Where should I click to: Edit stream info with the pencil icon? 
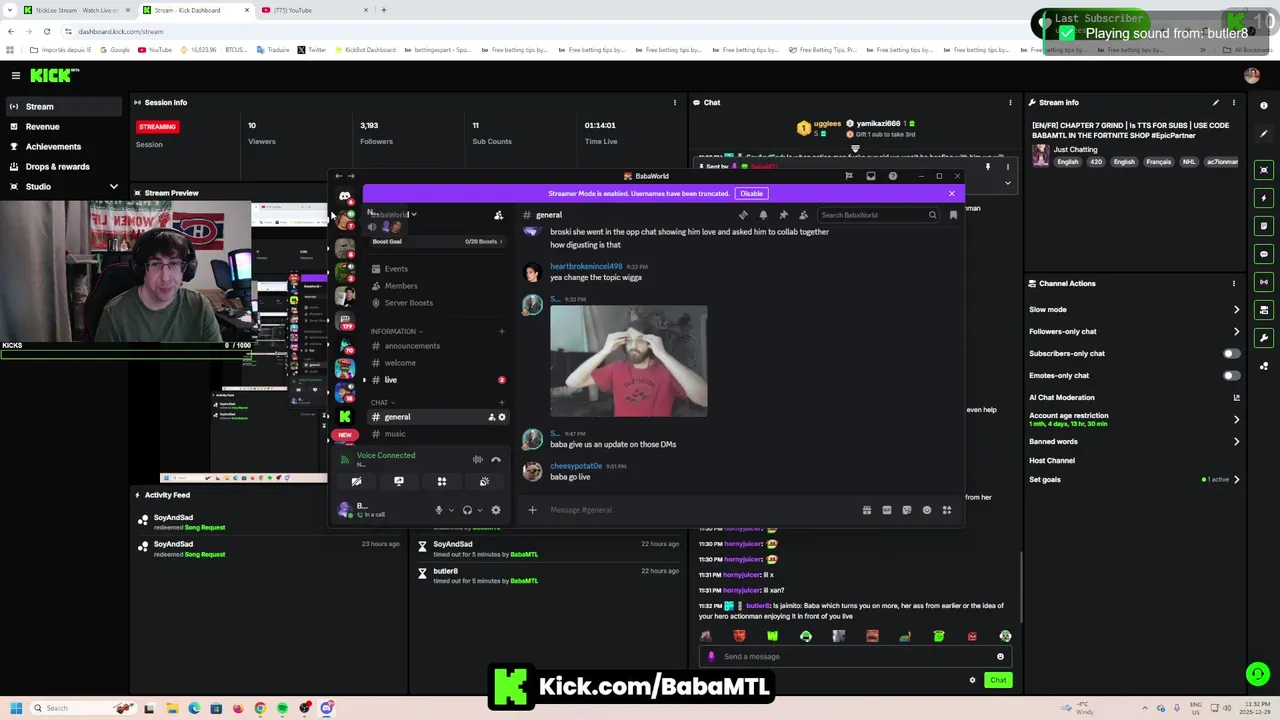(x=1216, y=102)
